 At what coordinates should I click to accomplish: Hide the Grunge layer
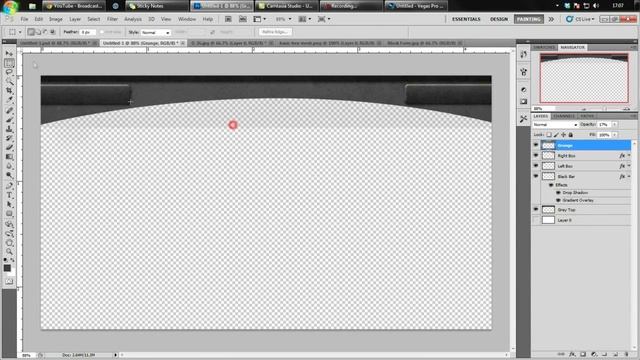pyautogui.click(x=536, y=145)
